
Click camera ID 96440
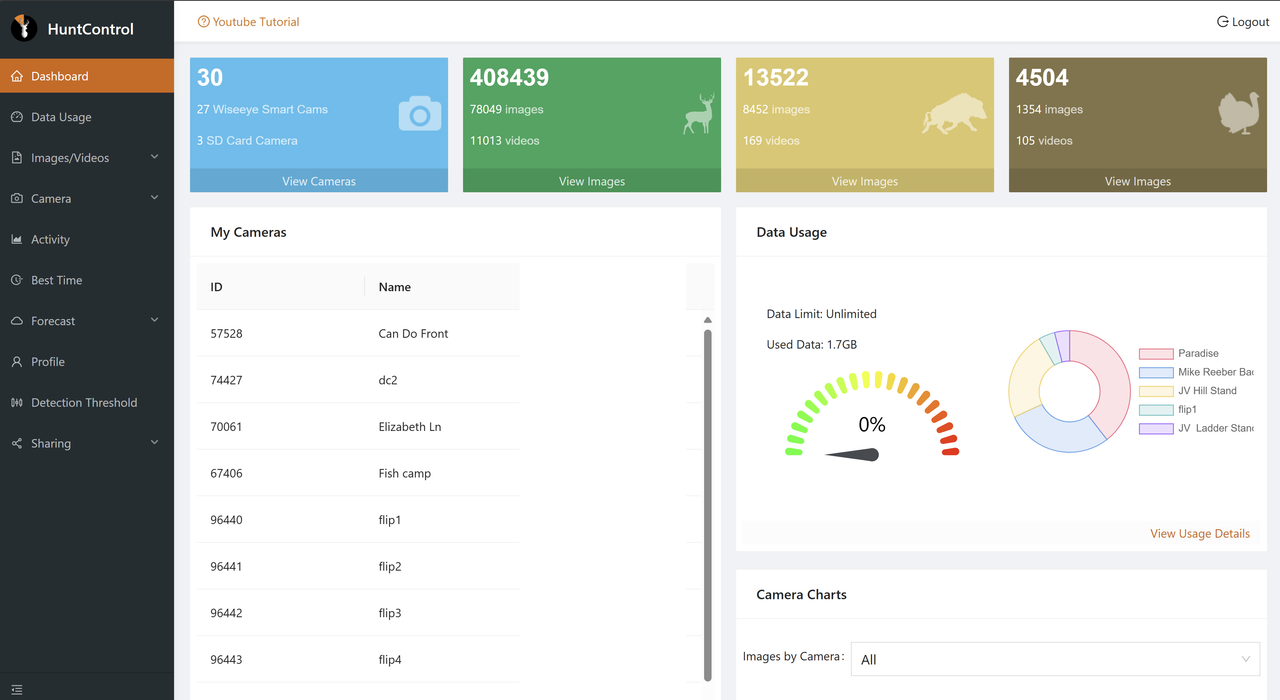tap(226, 520)
